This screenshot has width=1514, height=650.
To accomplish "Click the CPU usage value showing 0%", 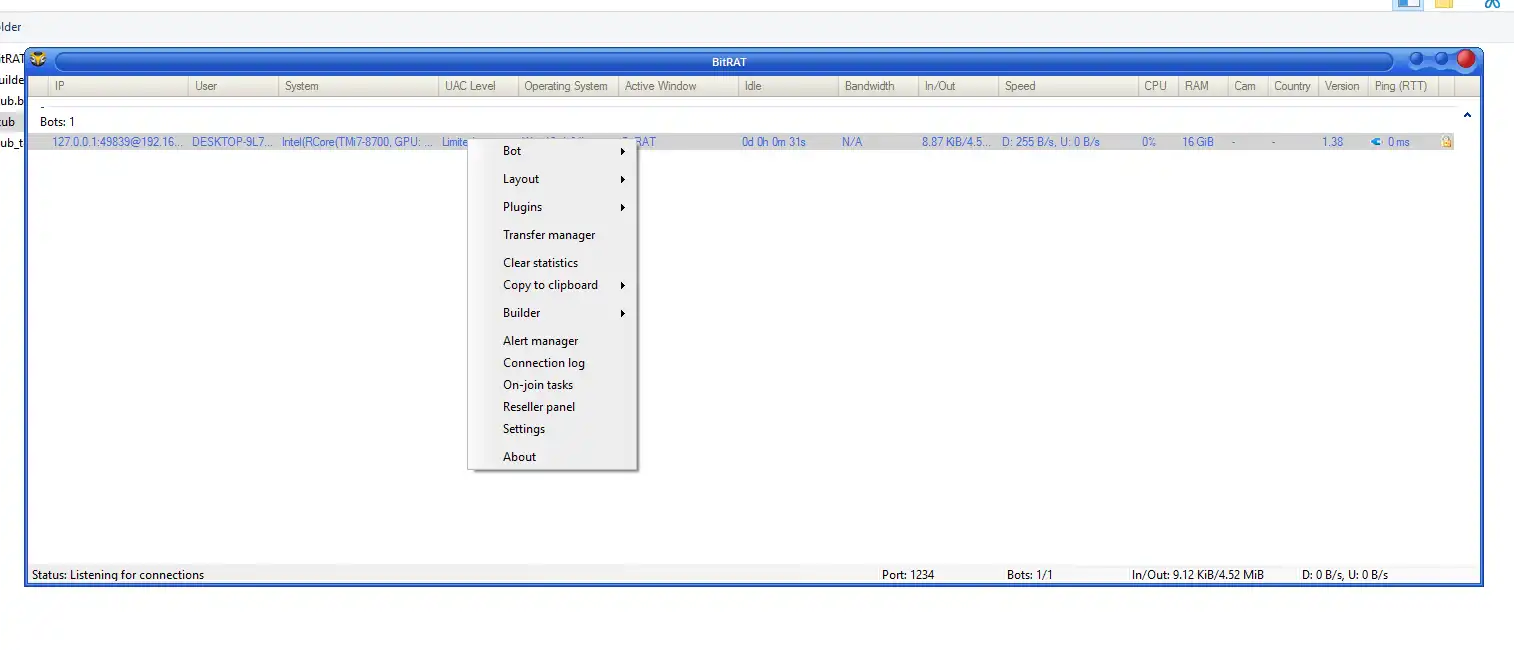I will [1148, 141].
